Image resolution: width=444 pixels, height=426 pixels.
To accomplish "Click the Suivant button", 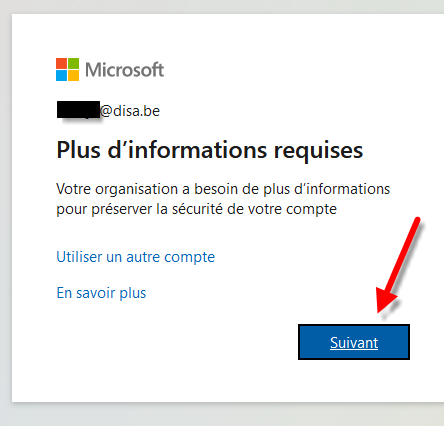I will [x=354, y=342].
